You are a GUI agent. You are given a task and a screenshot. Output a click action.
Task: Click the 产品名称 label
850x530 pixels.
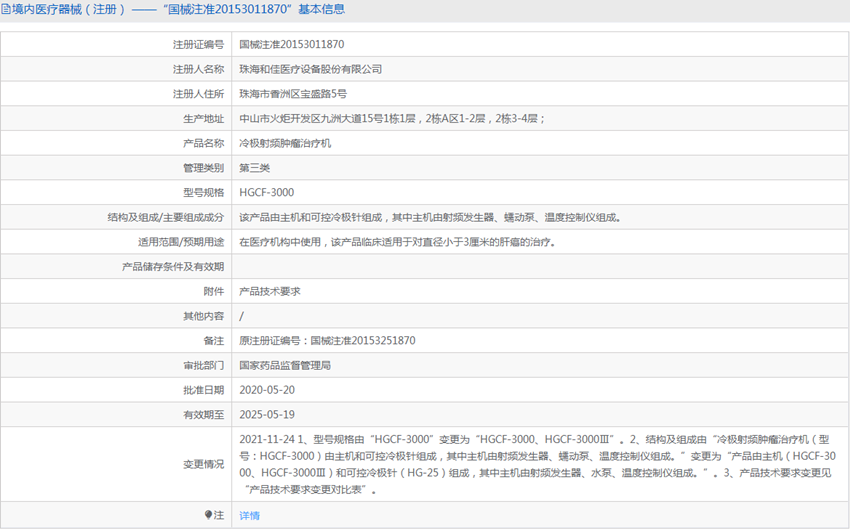[x=203, y=143]
